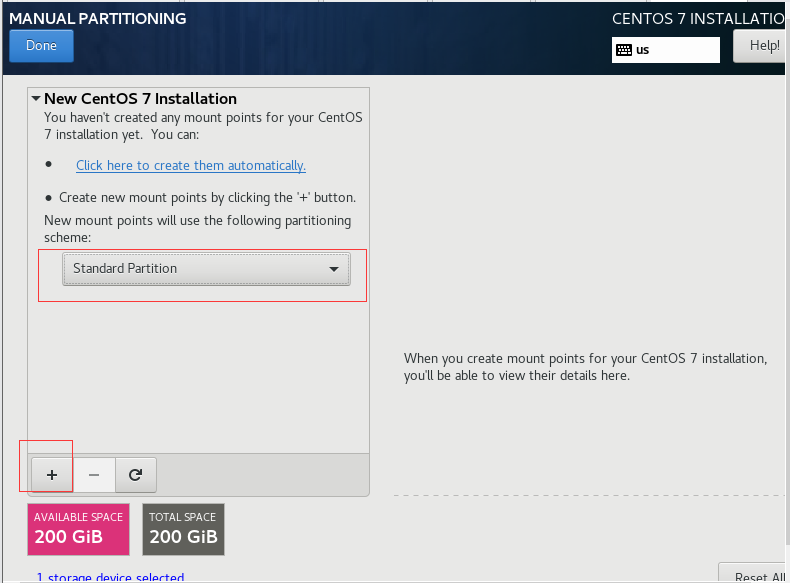790x583 pixels.
Task: Click the New CentOS 7 Installation heading text
Action: point(140,99)
